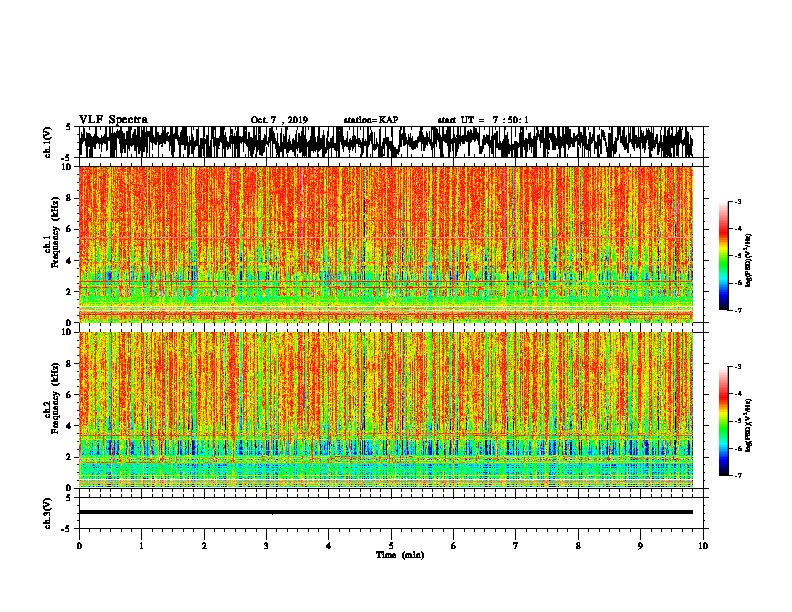Click time axis tick label '5'

coord(391,546)
